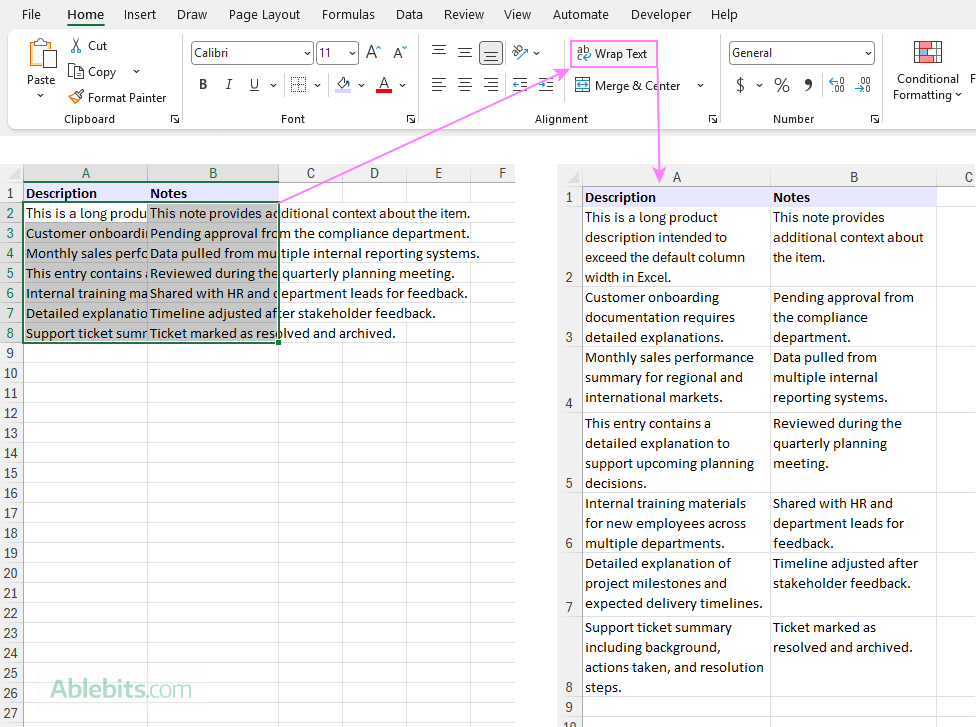
Task: Switch to the Formulas ribbon tab
Action: tap(348, 14)
